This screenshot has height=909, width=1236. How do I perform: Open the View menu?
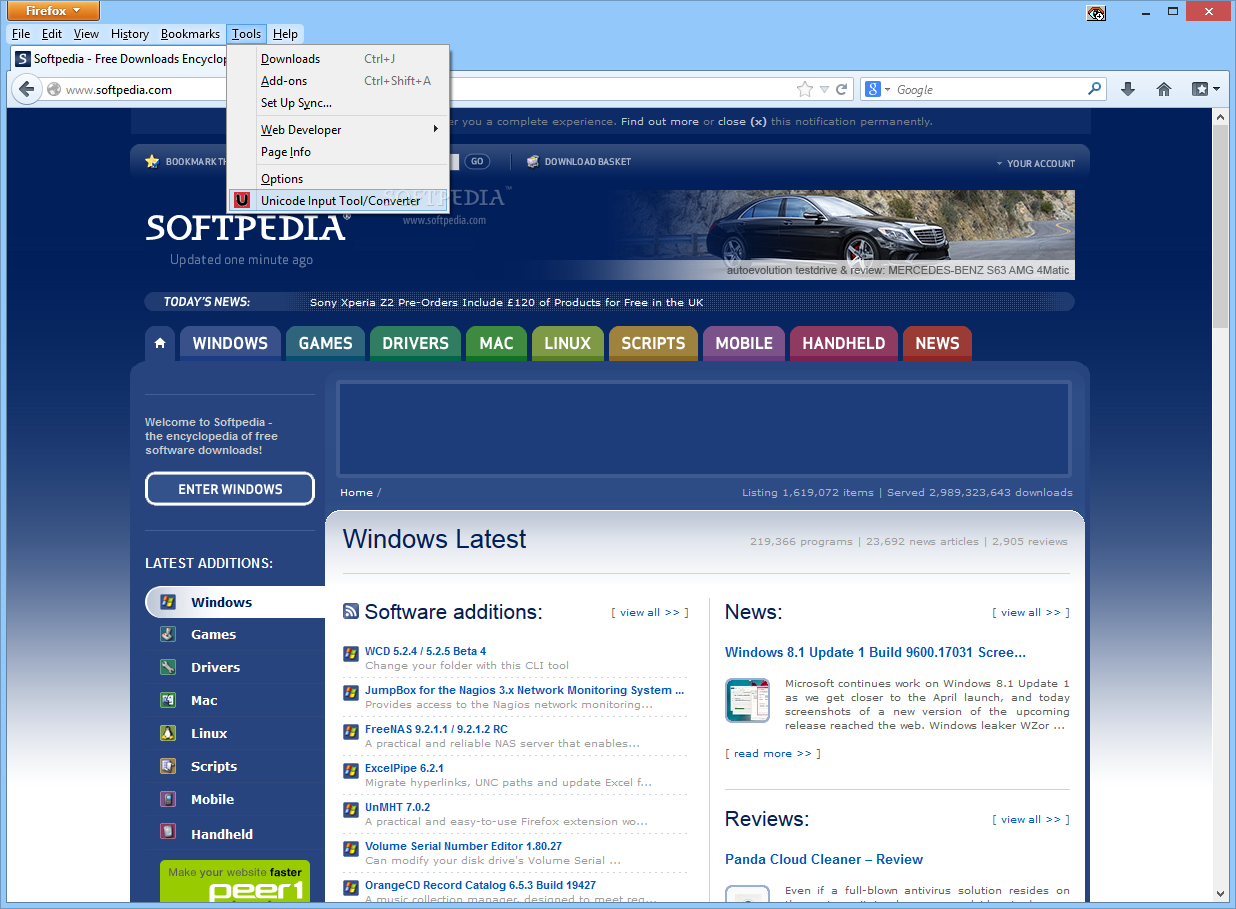(87, 34)
